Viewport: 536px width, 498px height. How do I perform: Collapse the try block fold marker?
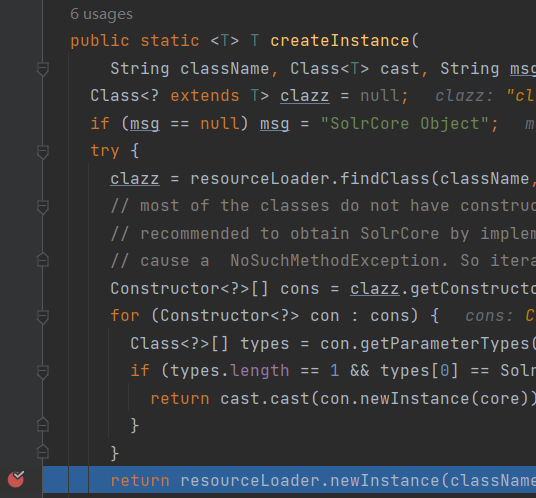pos(43,152)
